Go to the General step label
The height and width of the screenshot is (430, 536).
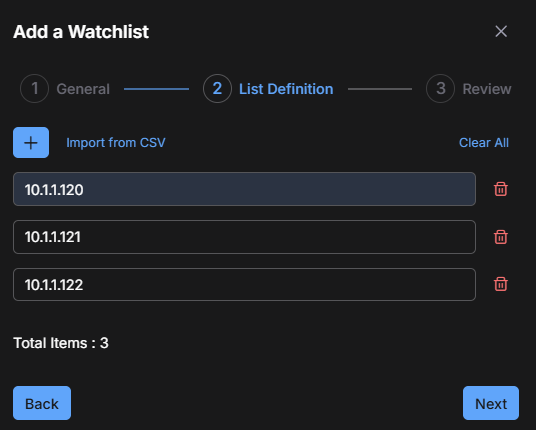point(83,89)
